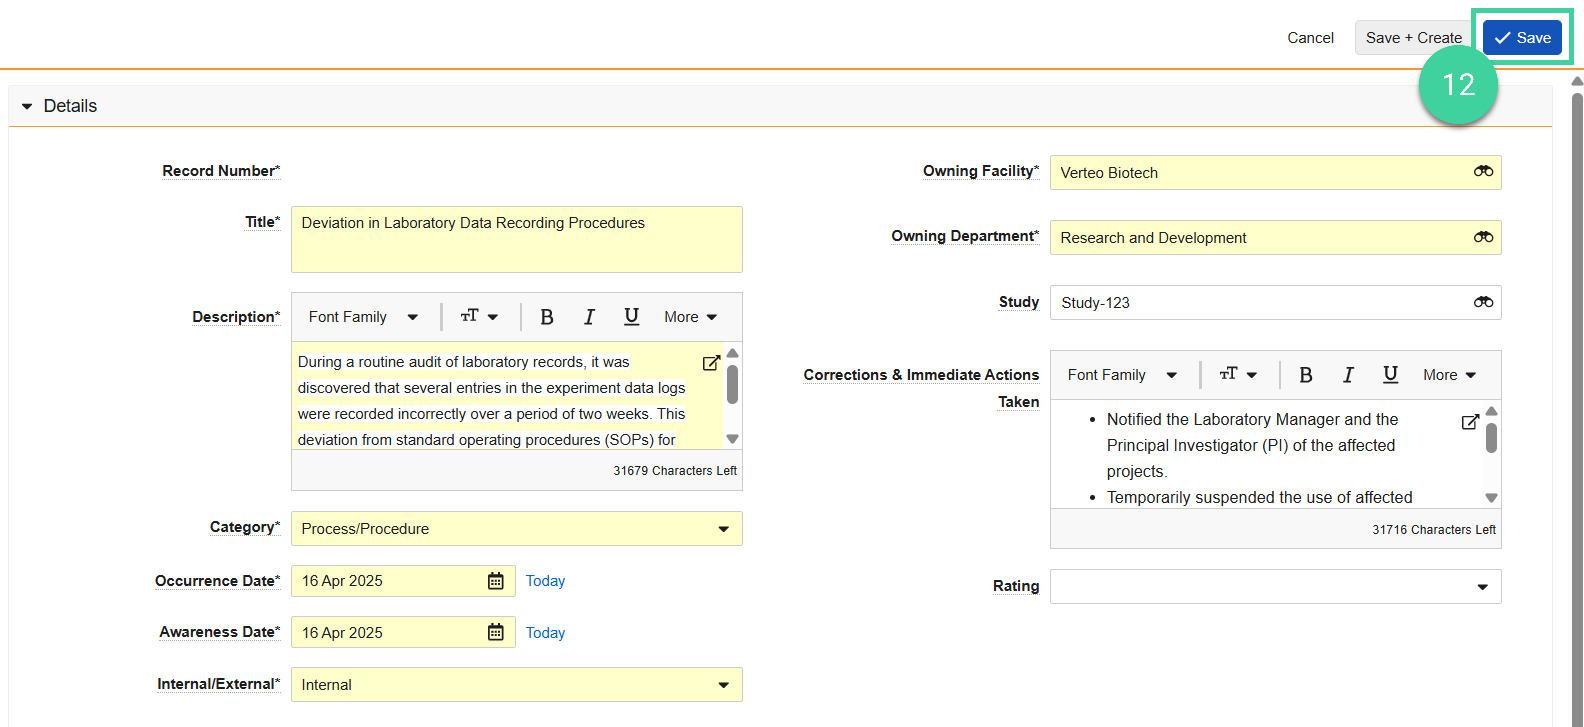Collapse the Details section

pyautogui.click(x=27, y=106)
